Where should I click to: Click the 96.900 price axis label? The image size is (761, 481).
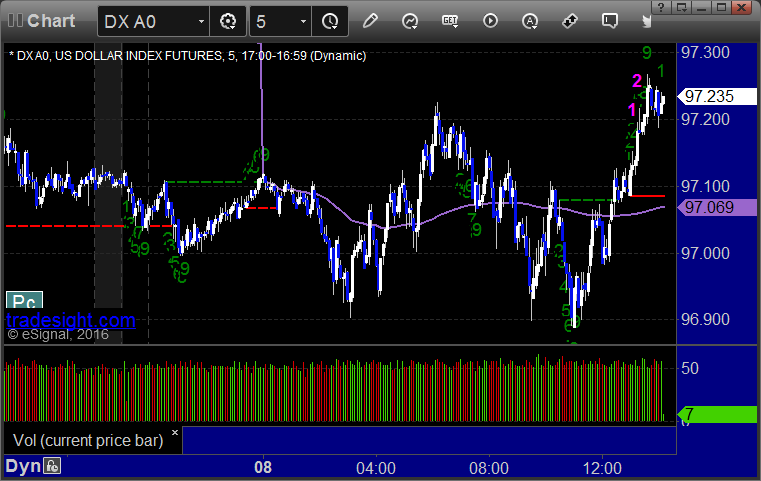(705, 319)
